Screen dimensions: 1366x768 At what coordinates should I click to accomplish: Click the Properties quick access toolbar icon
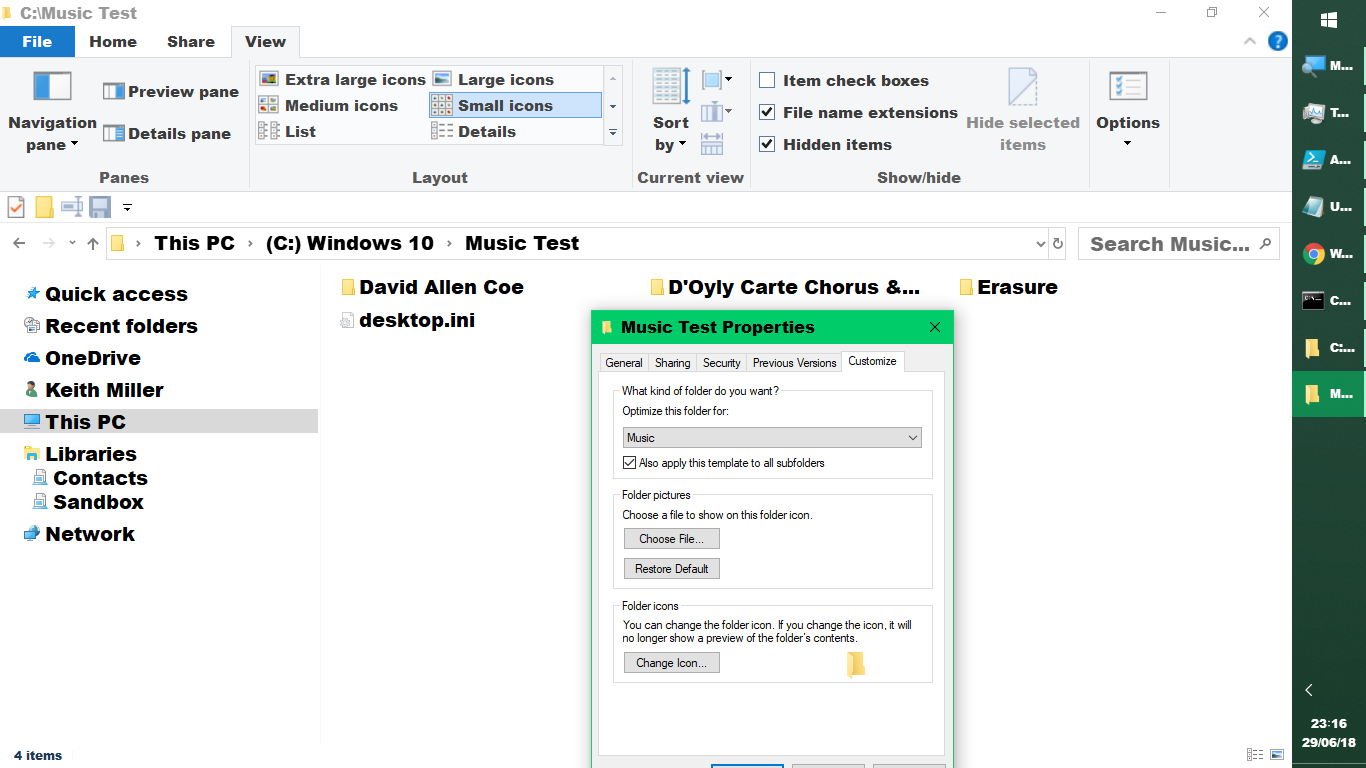(16, 207)
